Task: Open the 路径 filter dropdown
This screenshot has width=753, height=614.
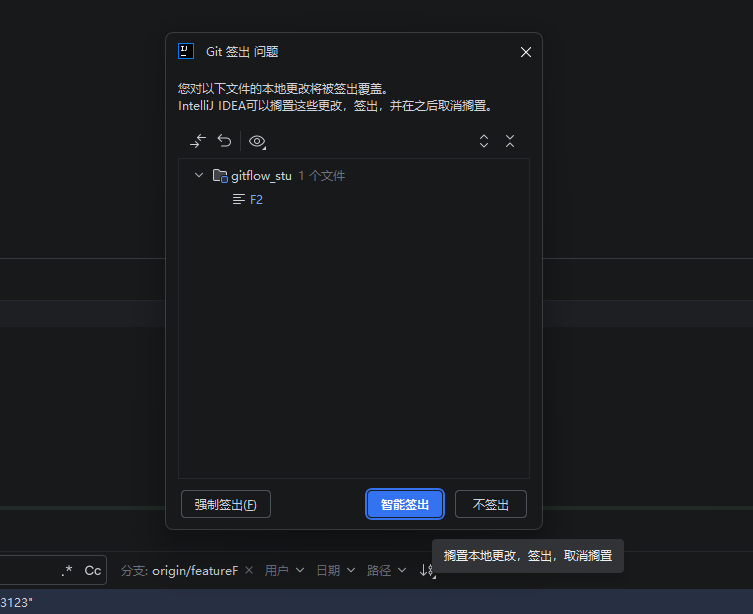Action: pos(387,570)
